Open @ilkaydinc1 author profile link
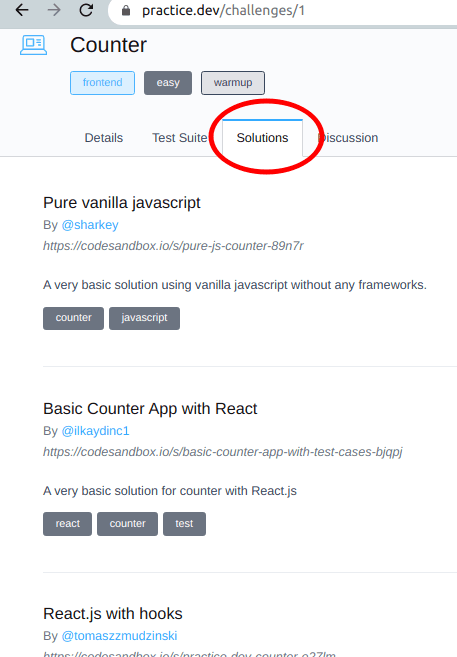Image resolution: width=457 pixels, height=657 pixels. [x=96, y=431]
